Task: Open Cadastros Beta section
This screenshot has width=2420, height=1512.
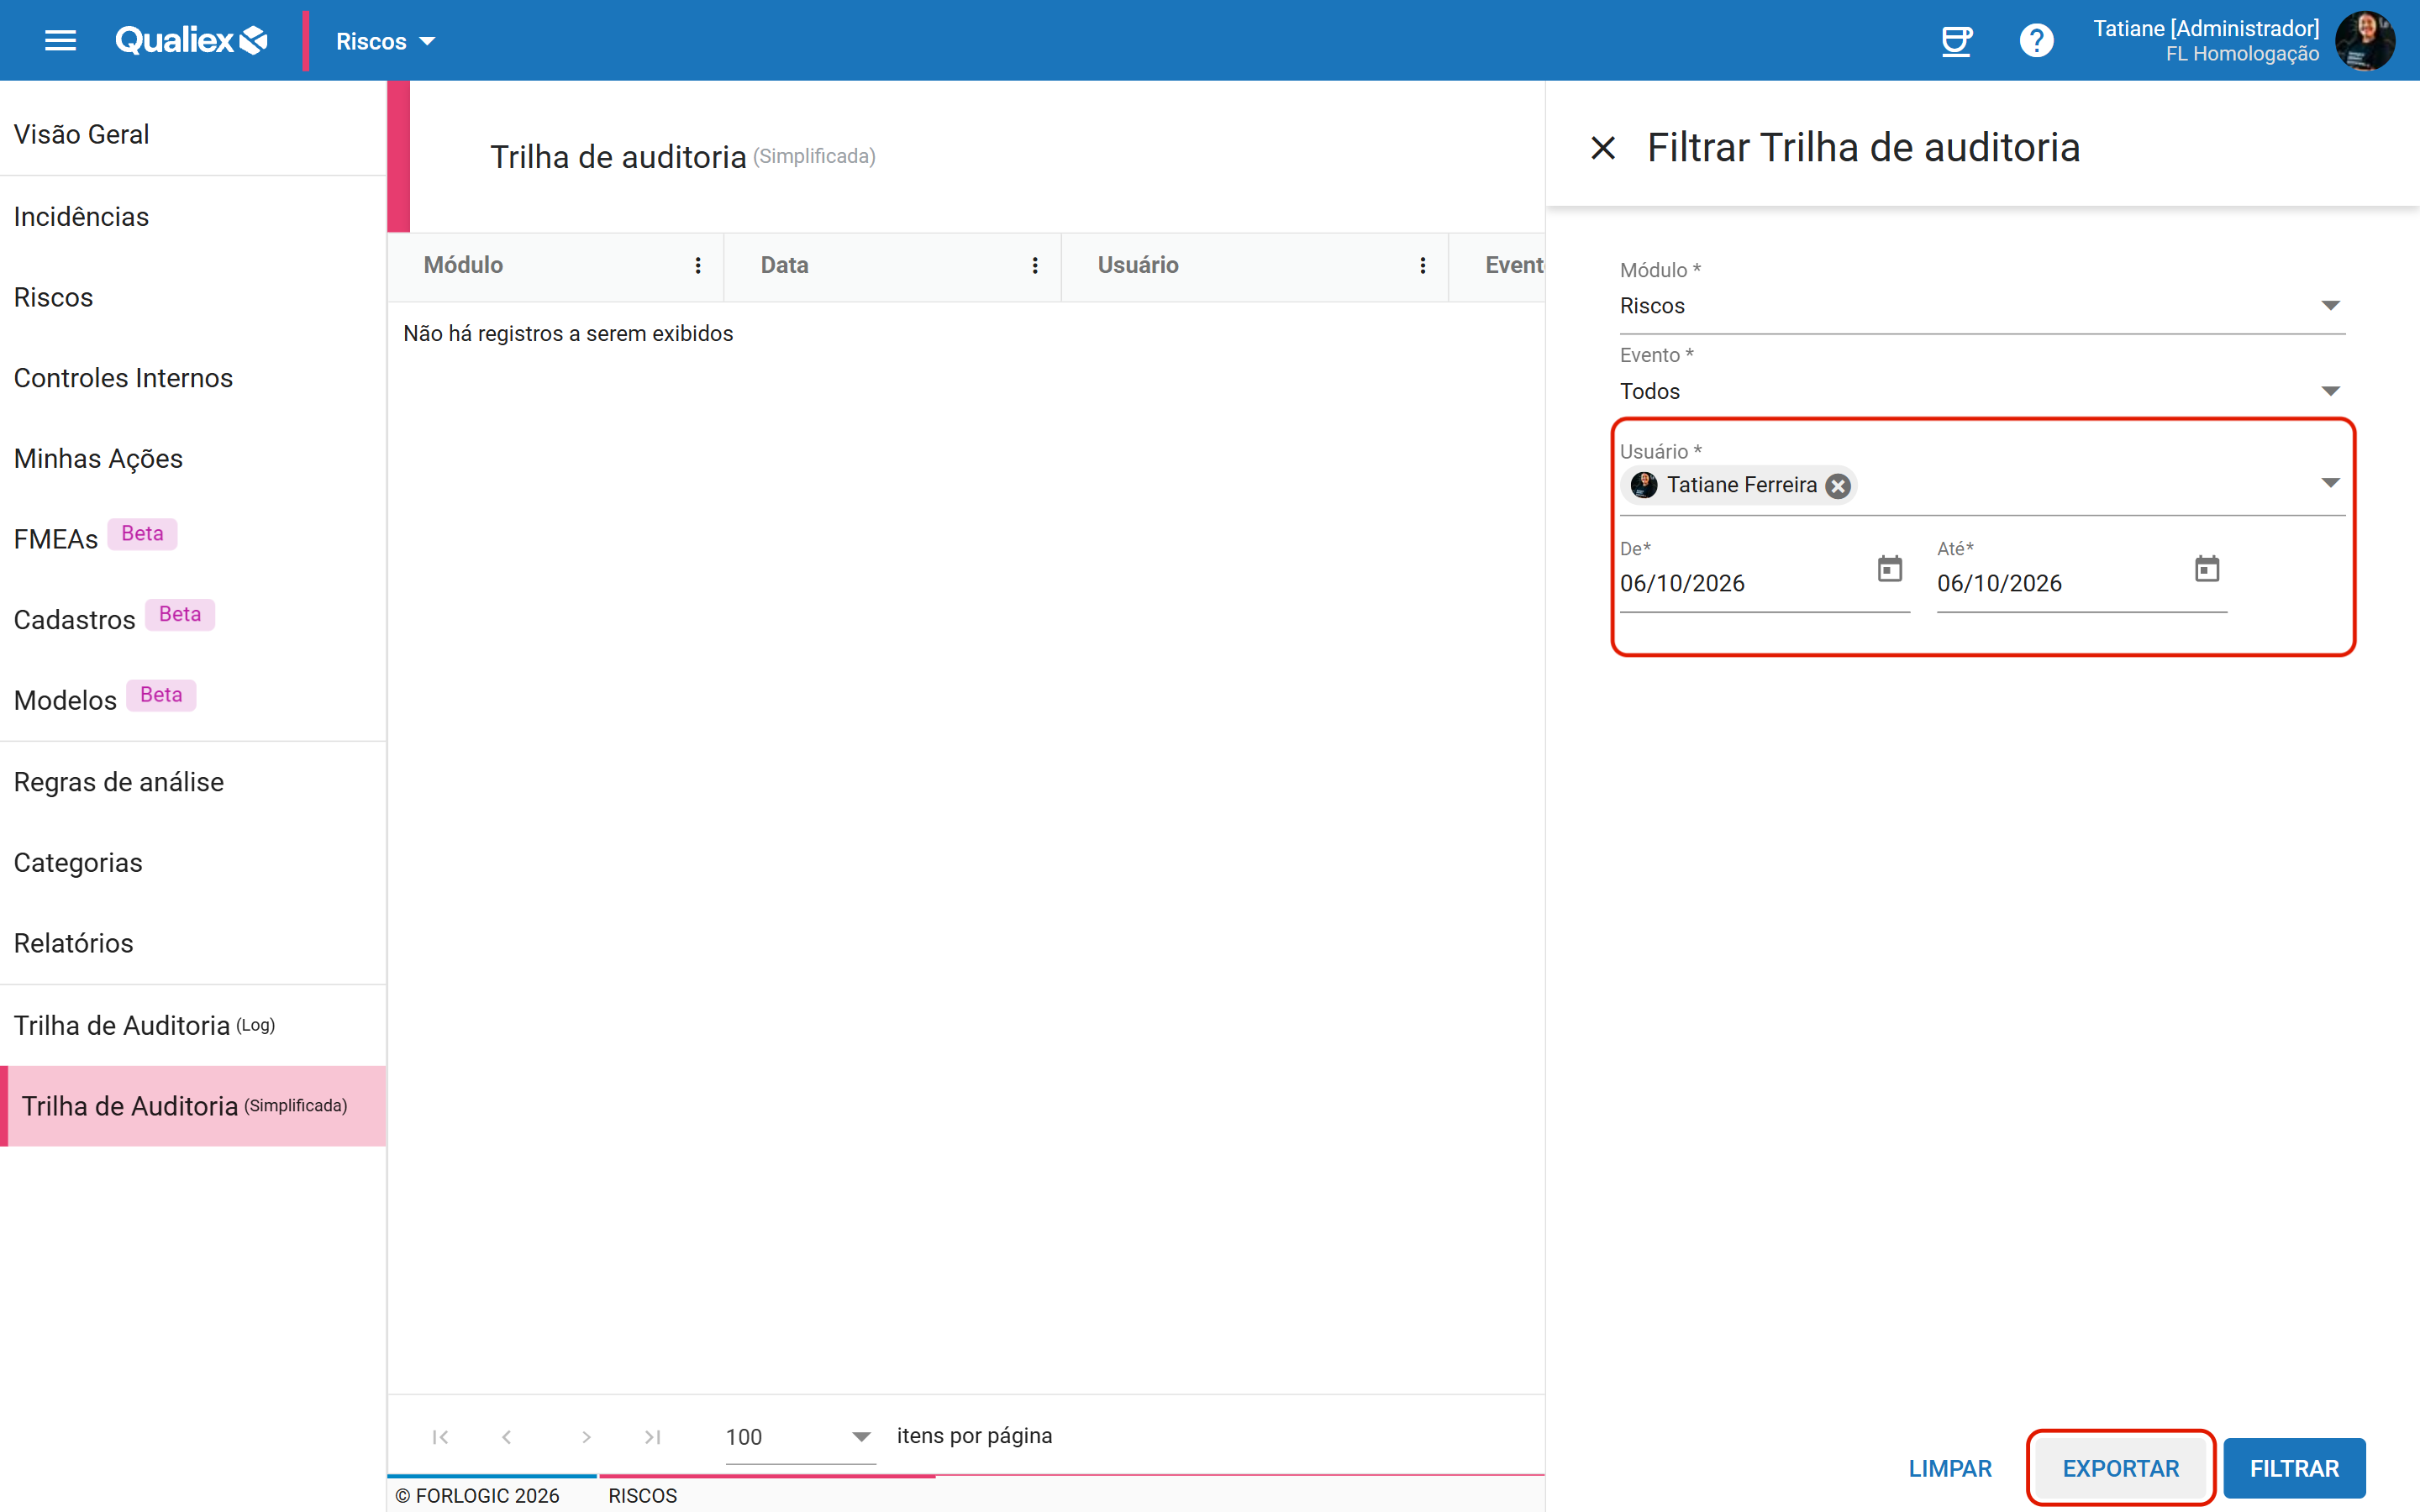Action: pos(193,620)
